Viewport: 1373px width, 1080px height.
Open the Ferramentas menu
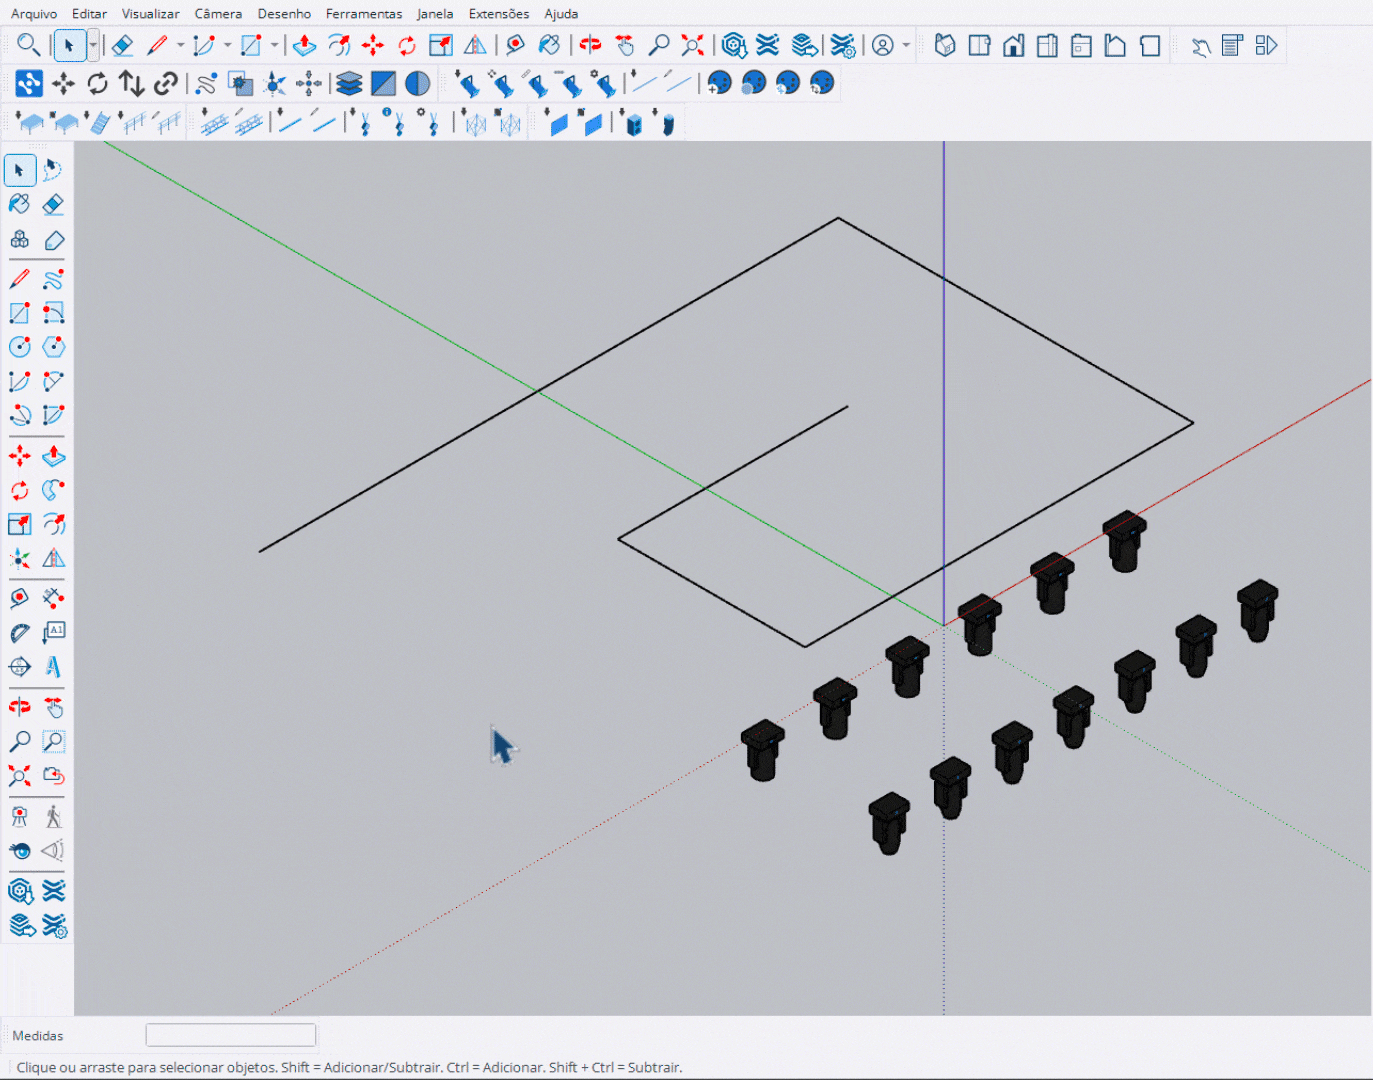[363, 14]
